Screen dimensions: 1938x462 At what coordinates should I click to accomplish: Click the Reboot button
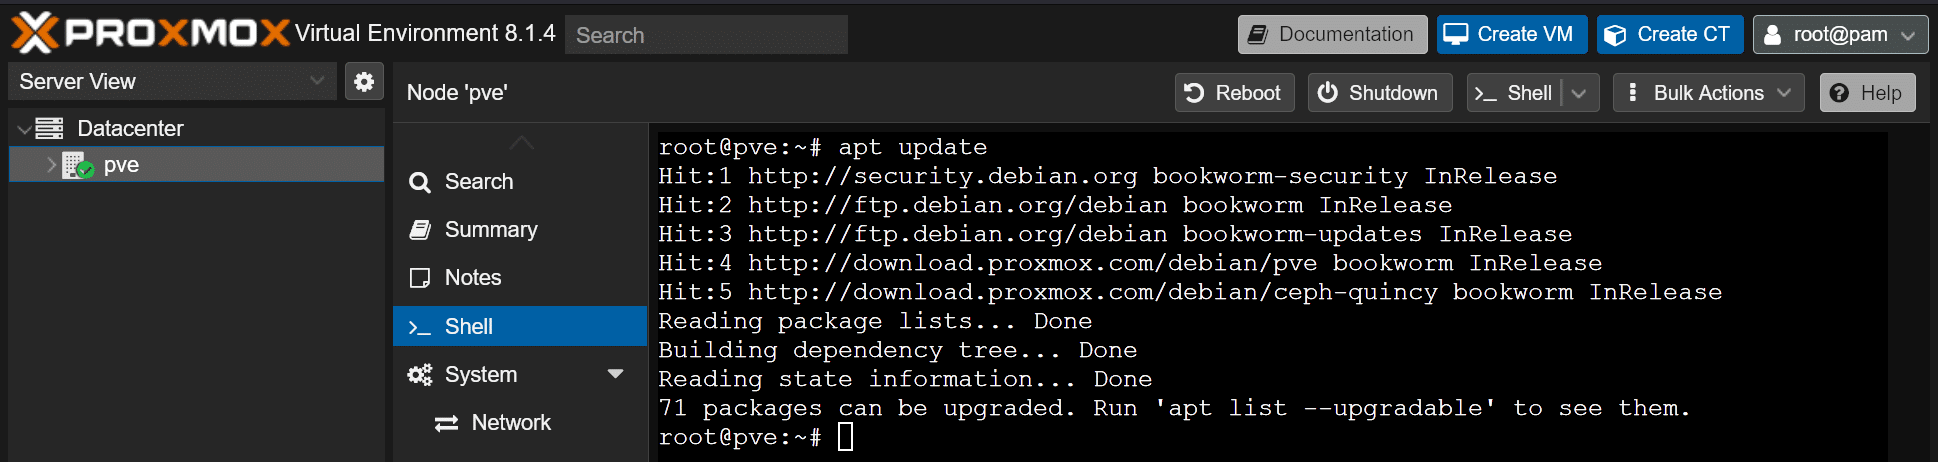pos(1234,93)
